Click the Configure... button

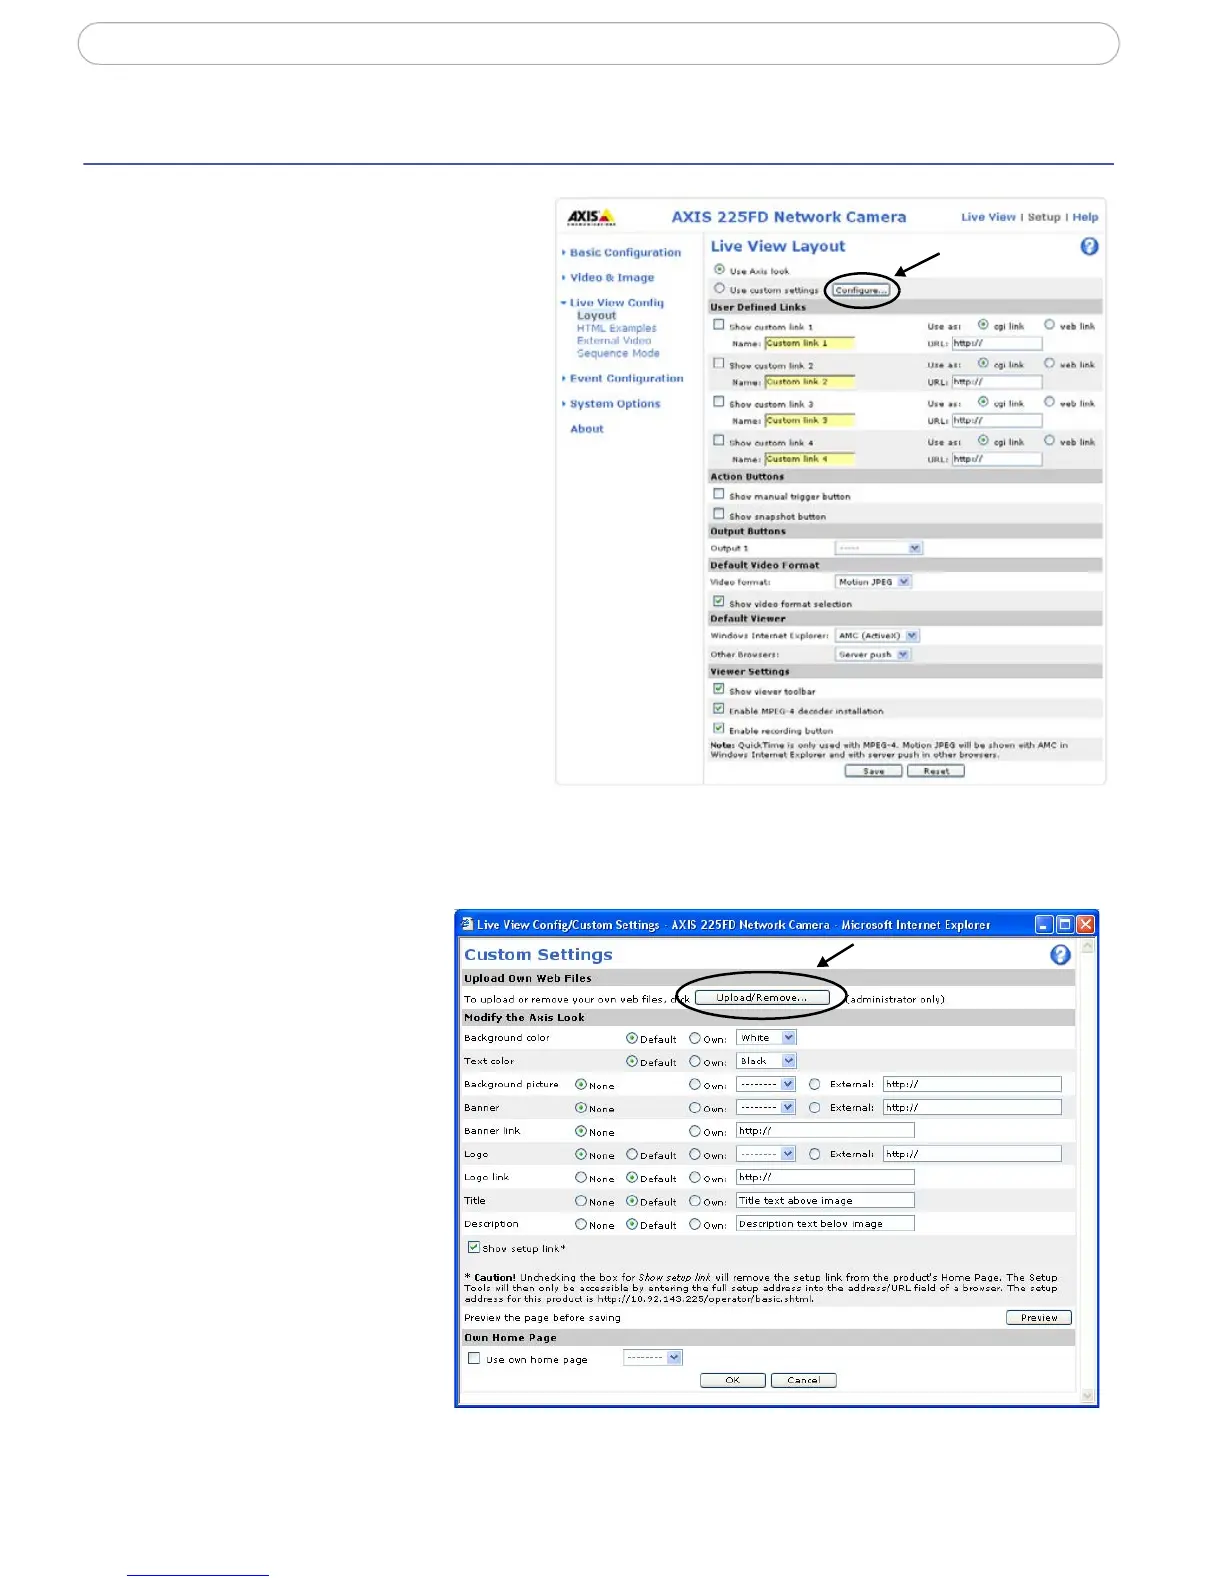(x=861, y=290)
